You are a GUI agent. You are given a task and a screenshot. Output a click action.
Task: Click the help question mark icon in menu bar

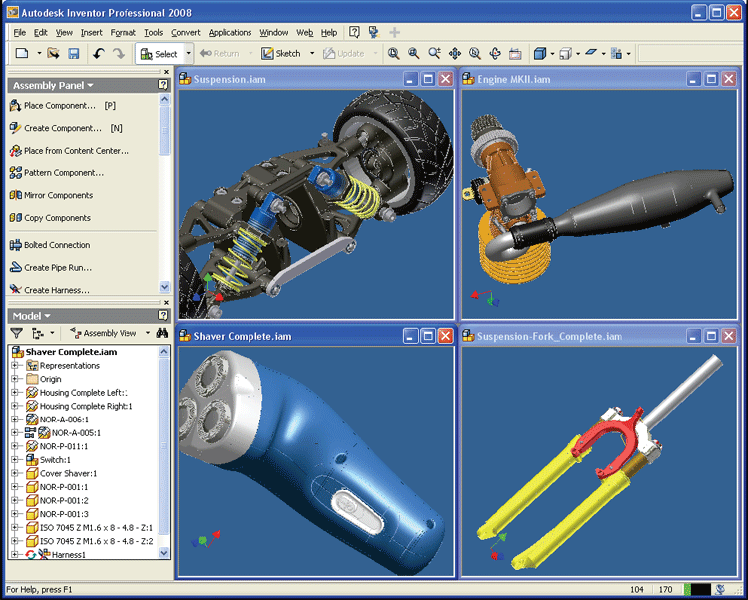tap(354, 32)
